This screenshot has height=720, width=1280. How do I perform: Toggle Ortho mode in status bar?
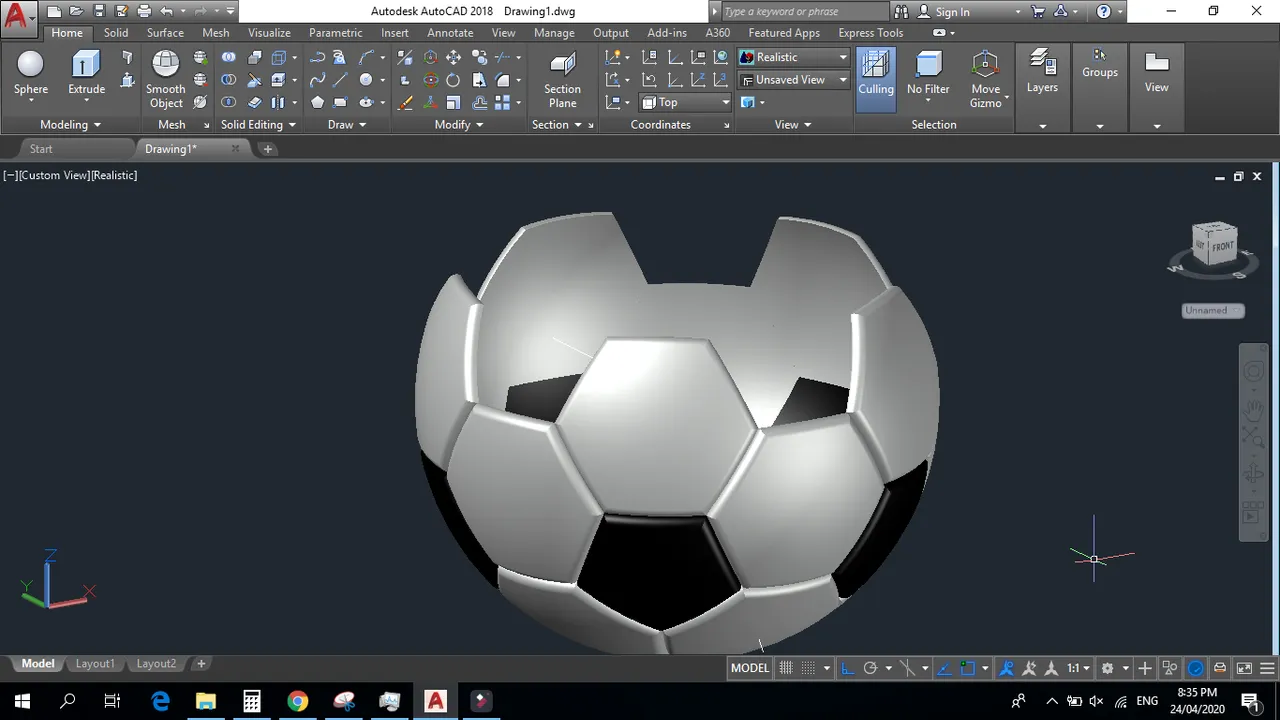tap(847, 668)
